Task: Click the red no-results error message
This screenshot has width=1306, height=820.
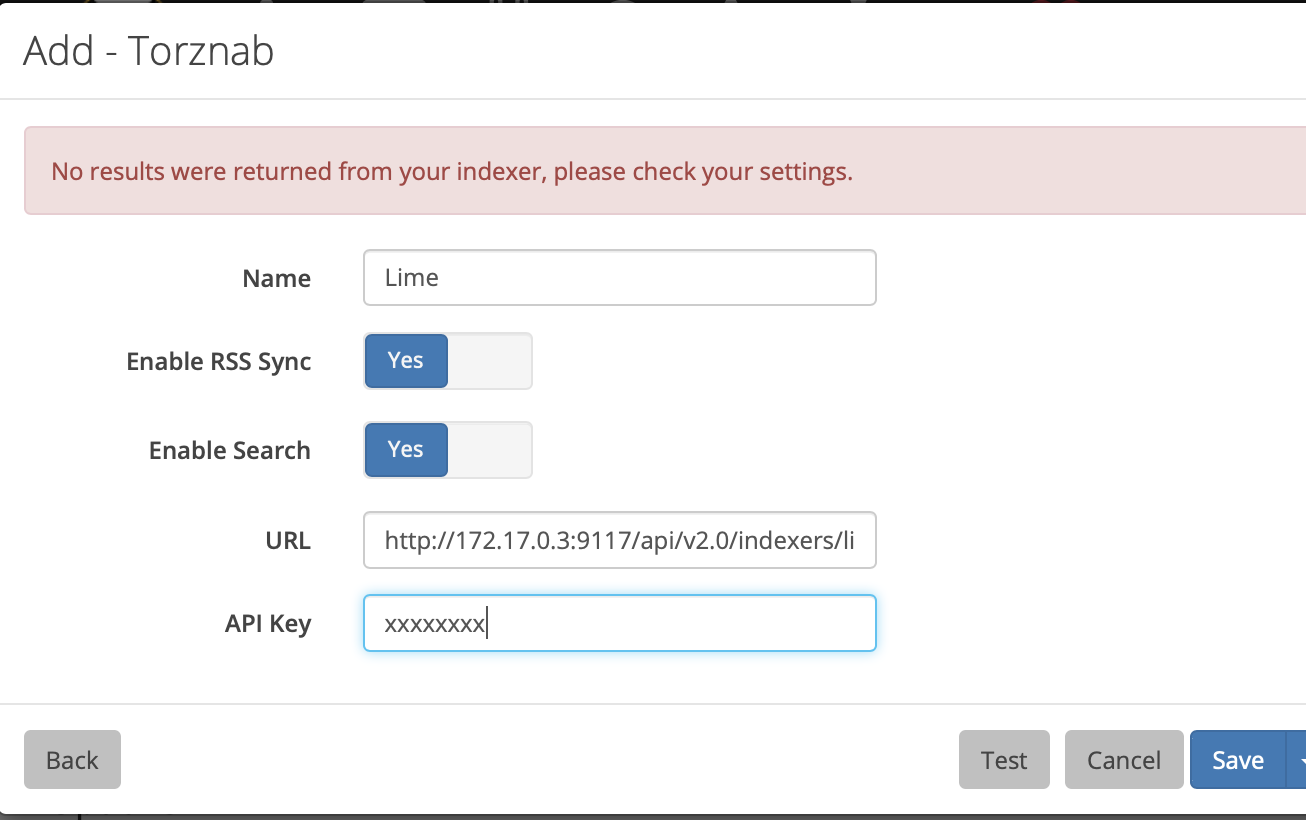Action: [x=452, y=171]
